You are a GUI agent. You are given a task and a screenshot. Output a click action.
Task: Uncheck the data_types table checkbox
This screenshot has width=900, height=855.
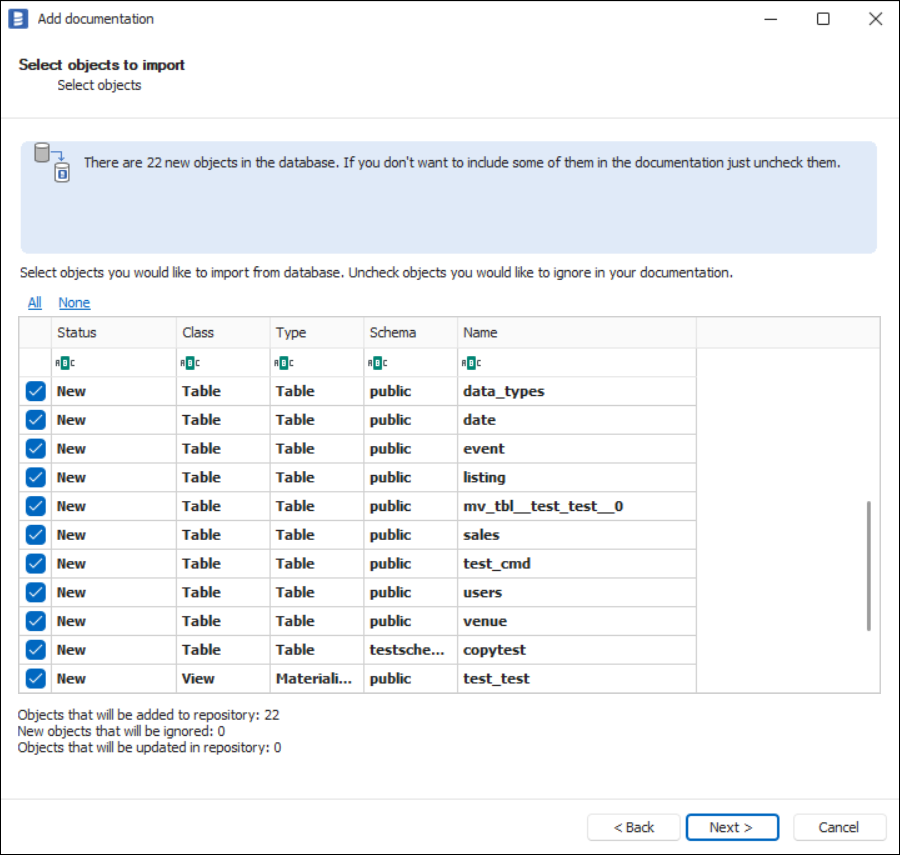(x=36, y=391)
